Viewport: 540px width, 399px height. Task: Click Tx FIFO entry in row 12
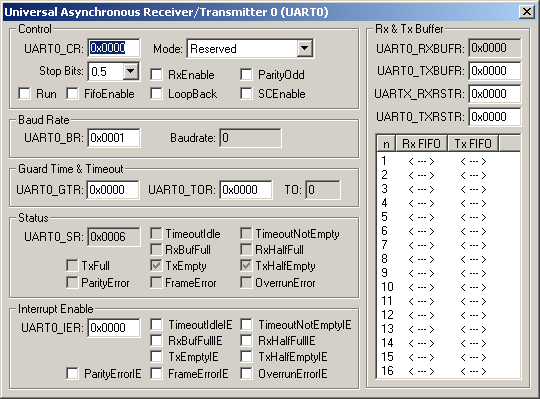(473, 315)
